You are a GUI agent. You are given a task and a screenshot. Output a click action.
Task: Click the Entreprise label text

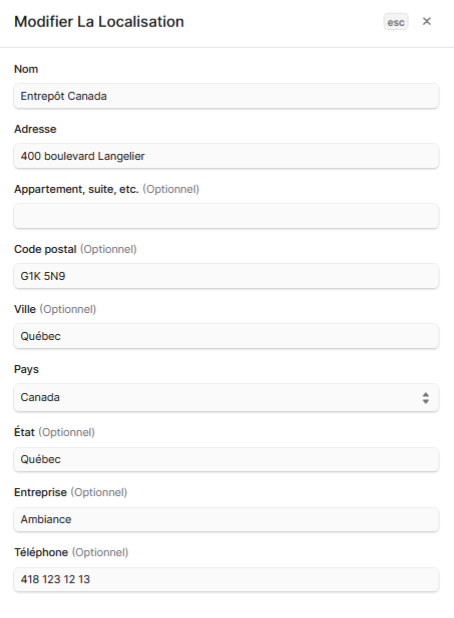(x=40, y=492)
